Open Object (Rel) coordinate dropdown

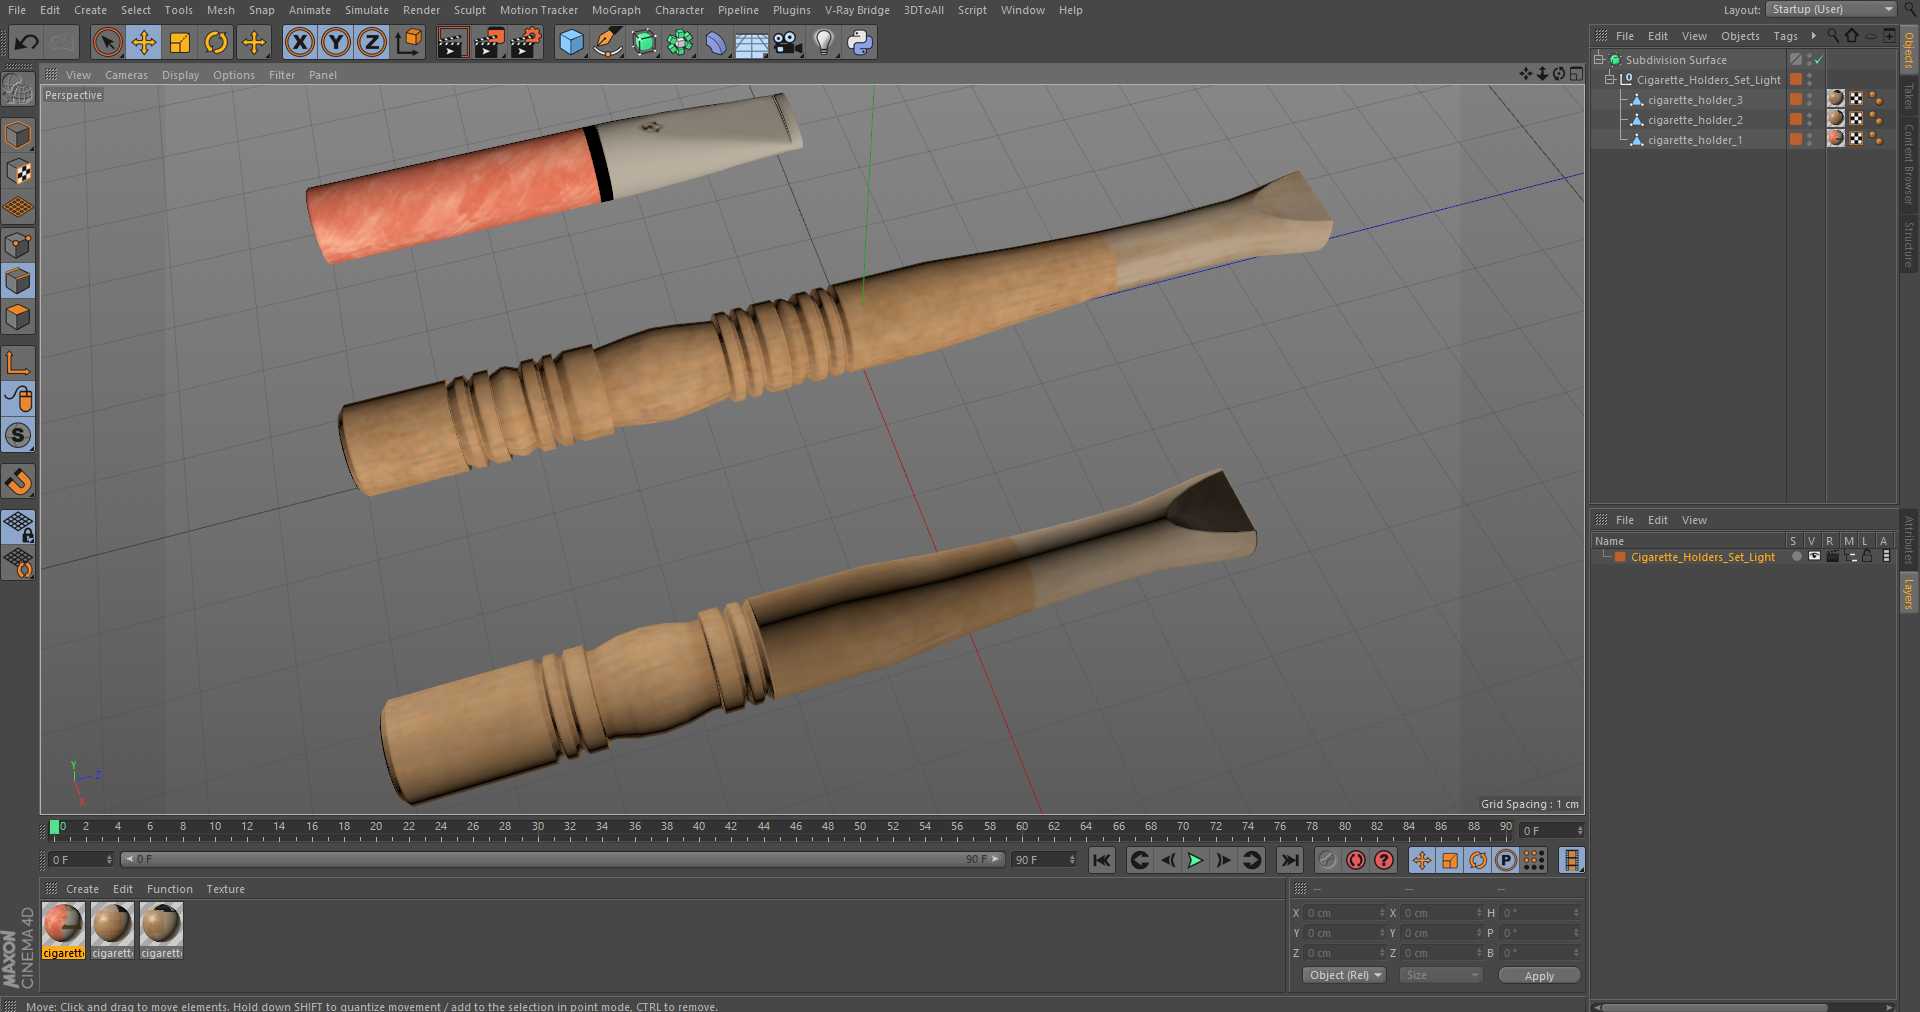[1344, 975]
